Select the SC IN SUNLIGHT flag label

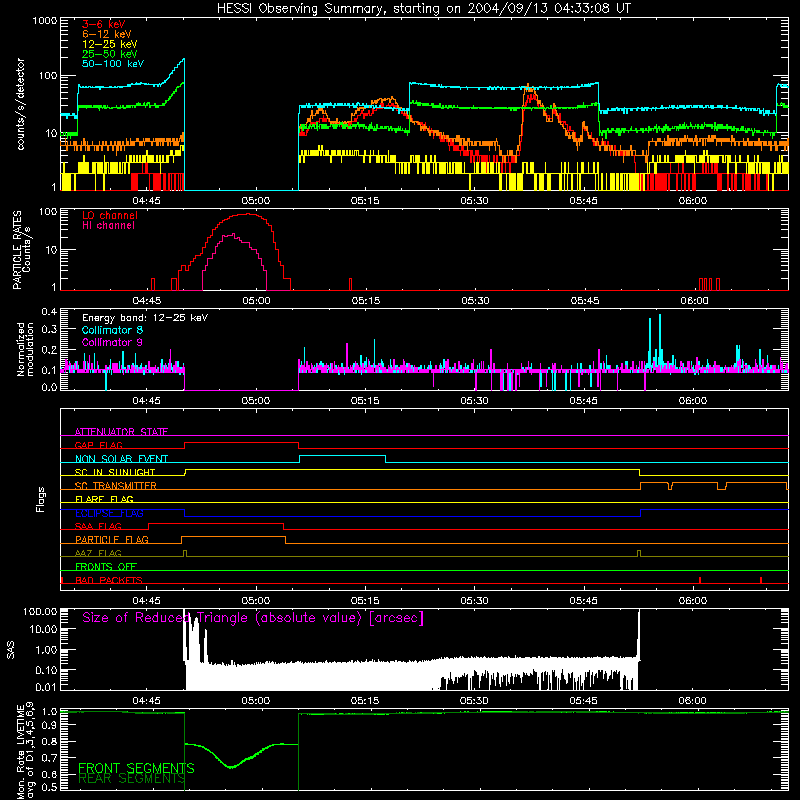coord(115,472)
